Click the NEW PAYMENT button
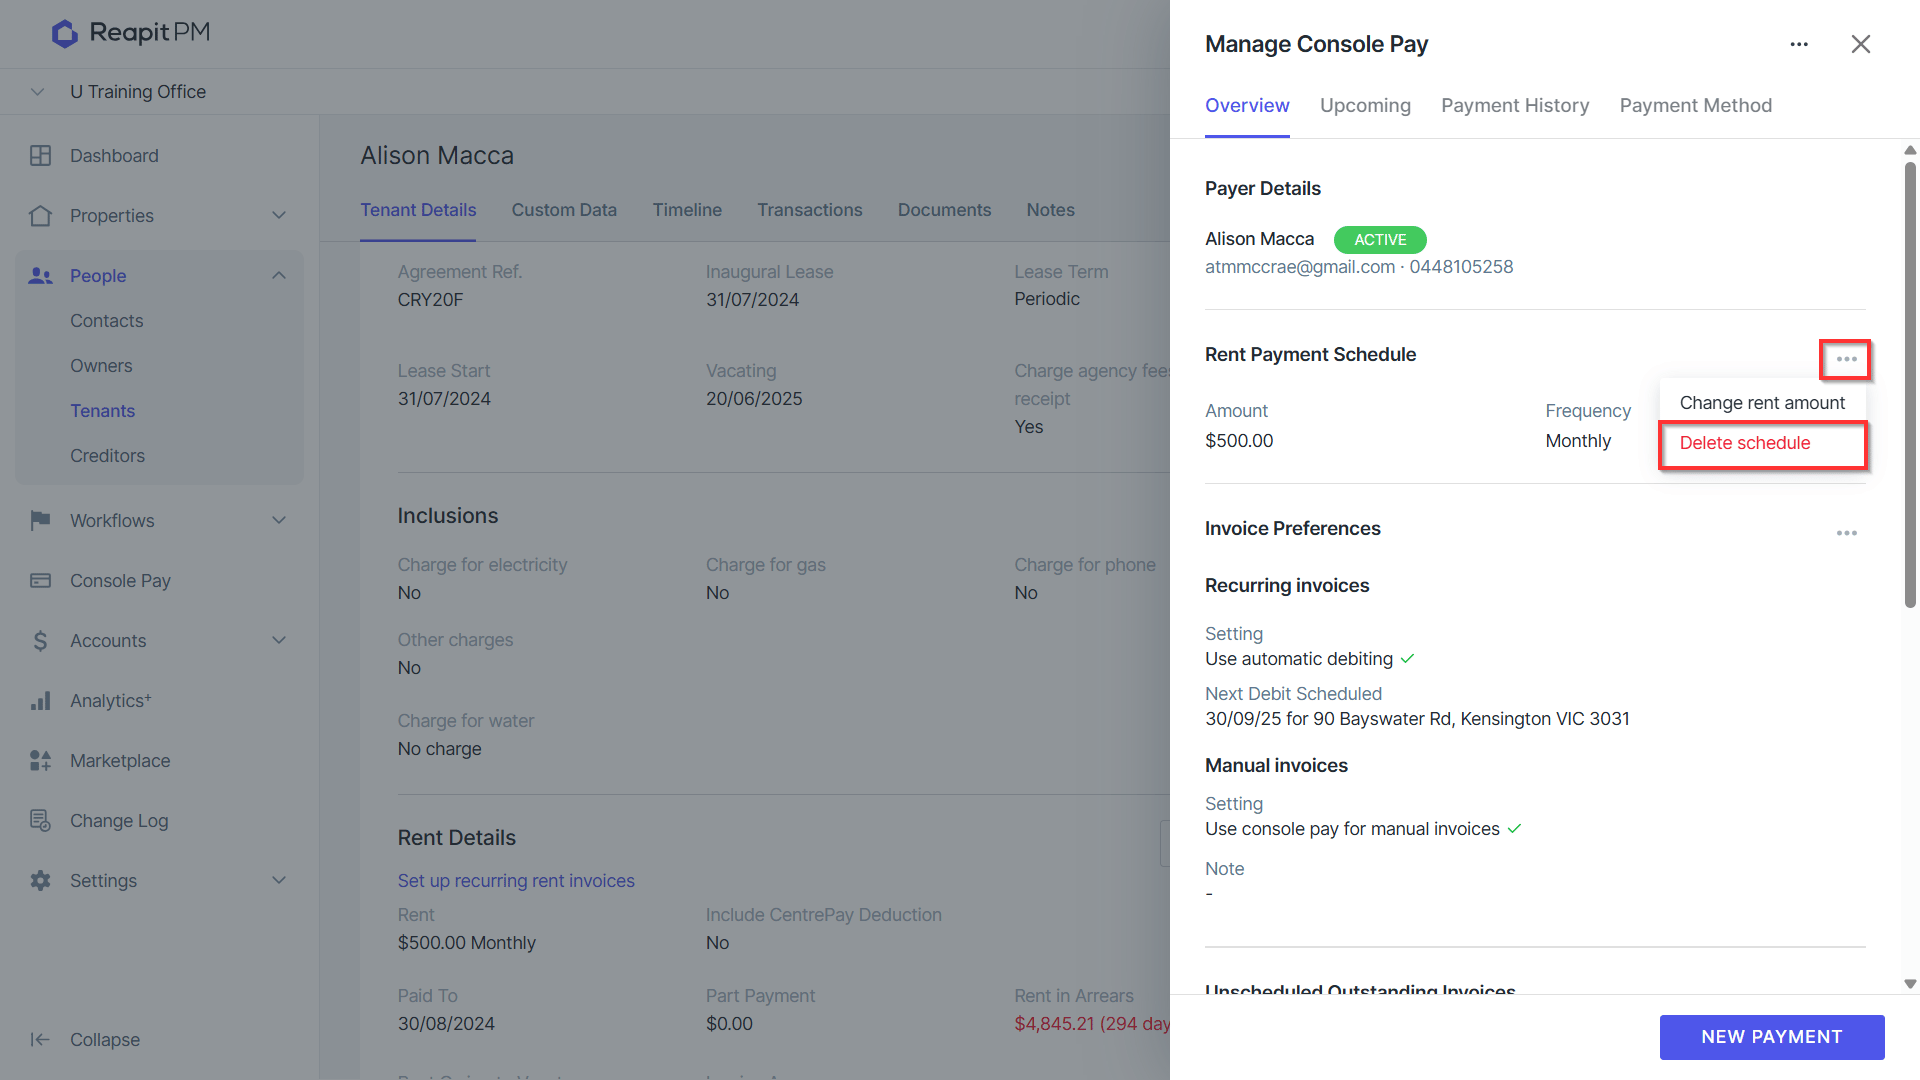Viewport: 1920px width, 1080px height. tap(1771, 1037)
